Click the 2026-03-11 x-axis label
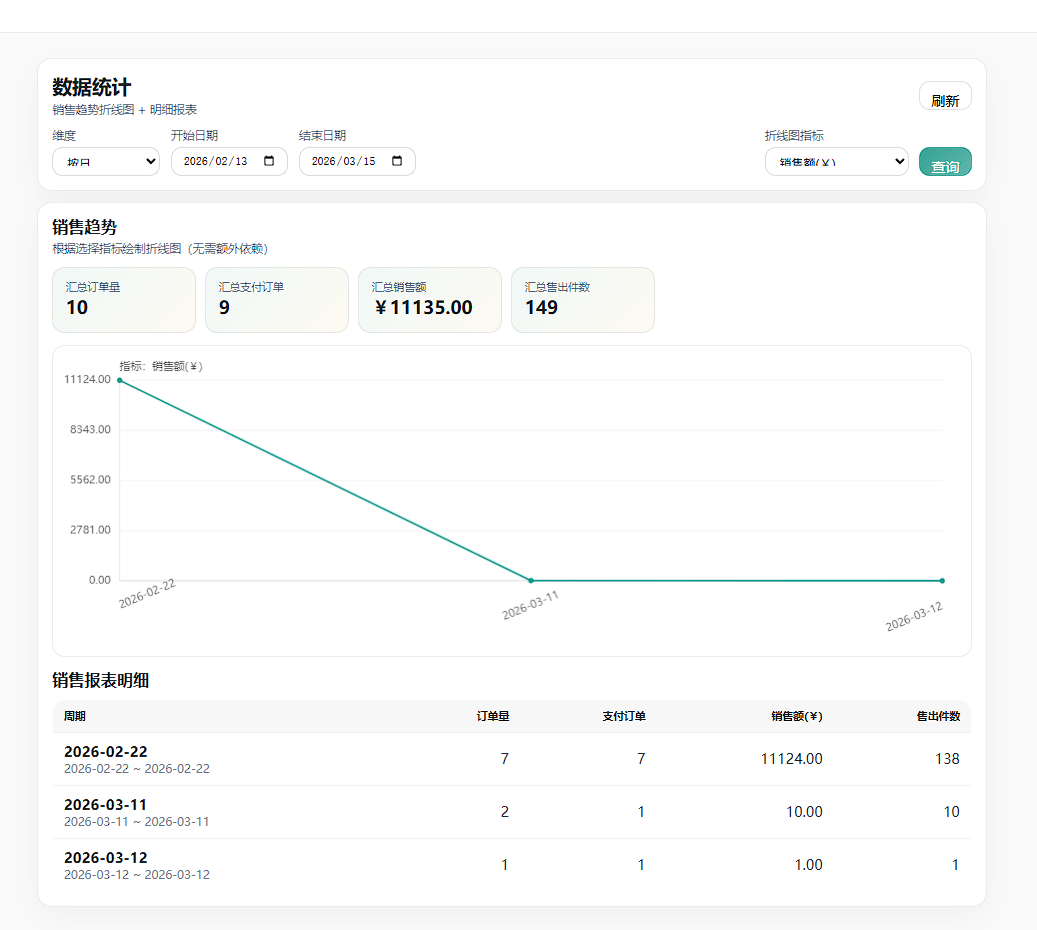The width and height of the screenshot is (1037, 930). tap(530, 605)
